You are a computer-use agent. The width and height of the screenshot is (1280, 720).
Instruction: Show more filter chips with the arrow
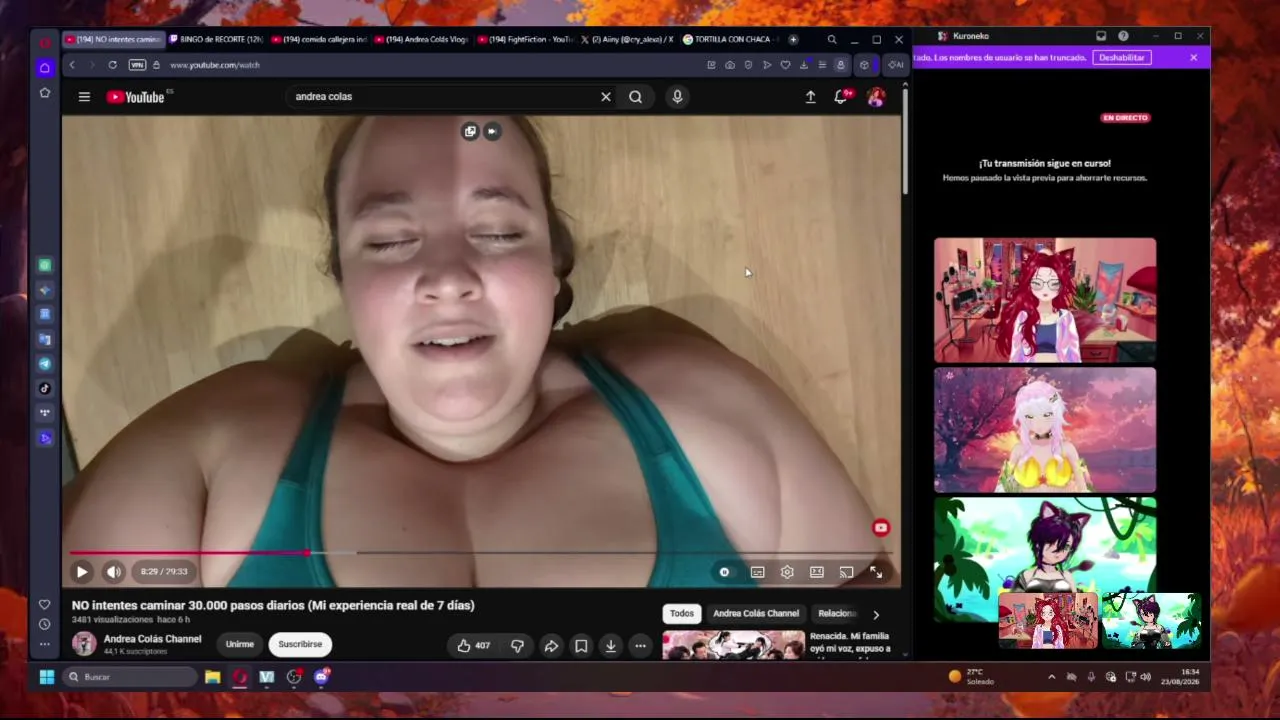(x=876, y=615)
